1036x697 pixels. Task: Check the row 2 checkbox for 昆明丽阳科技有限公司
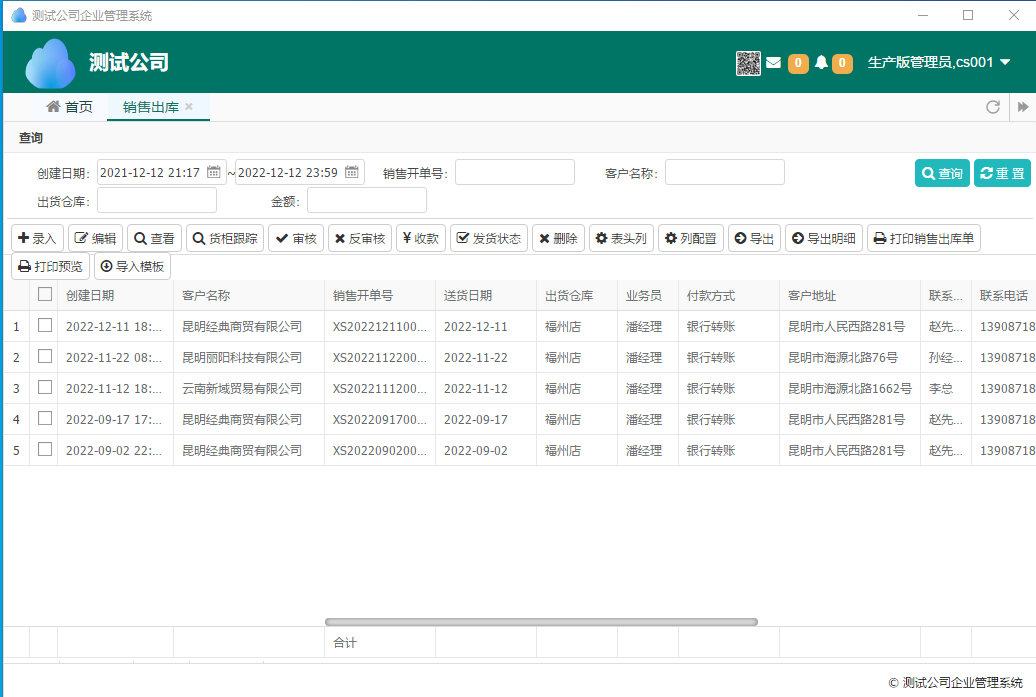45,356
